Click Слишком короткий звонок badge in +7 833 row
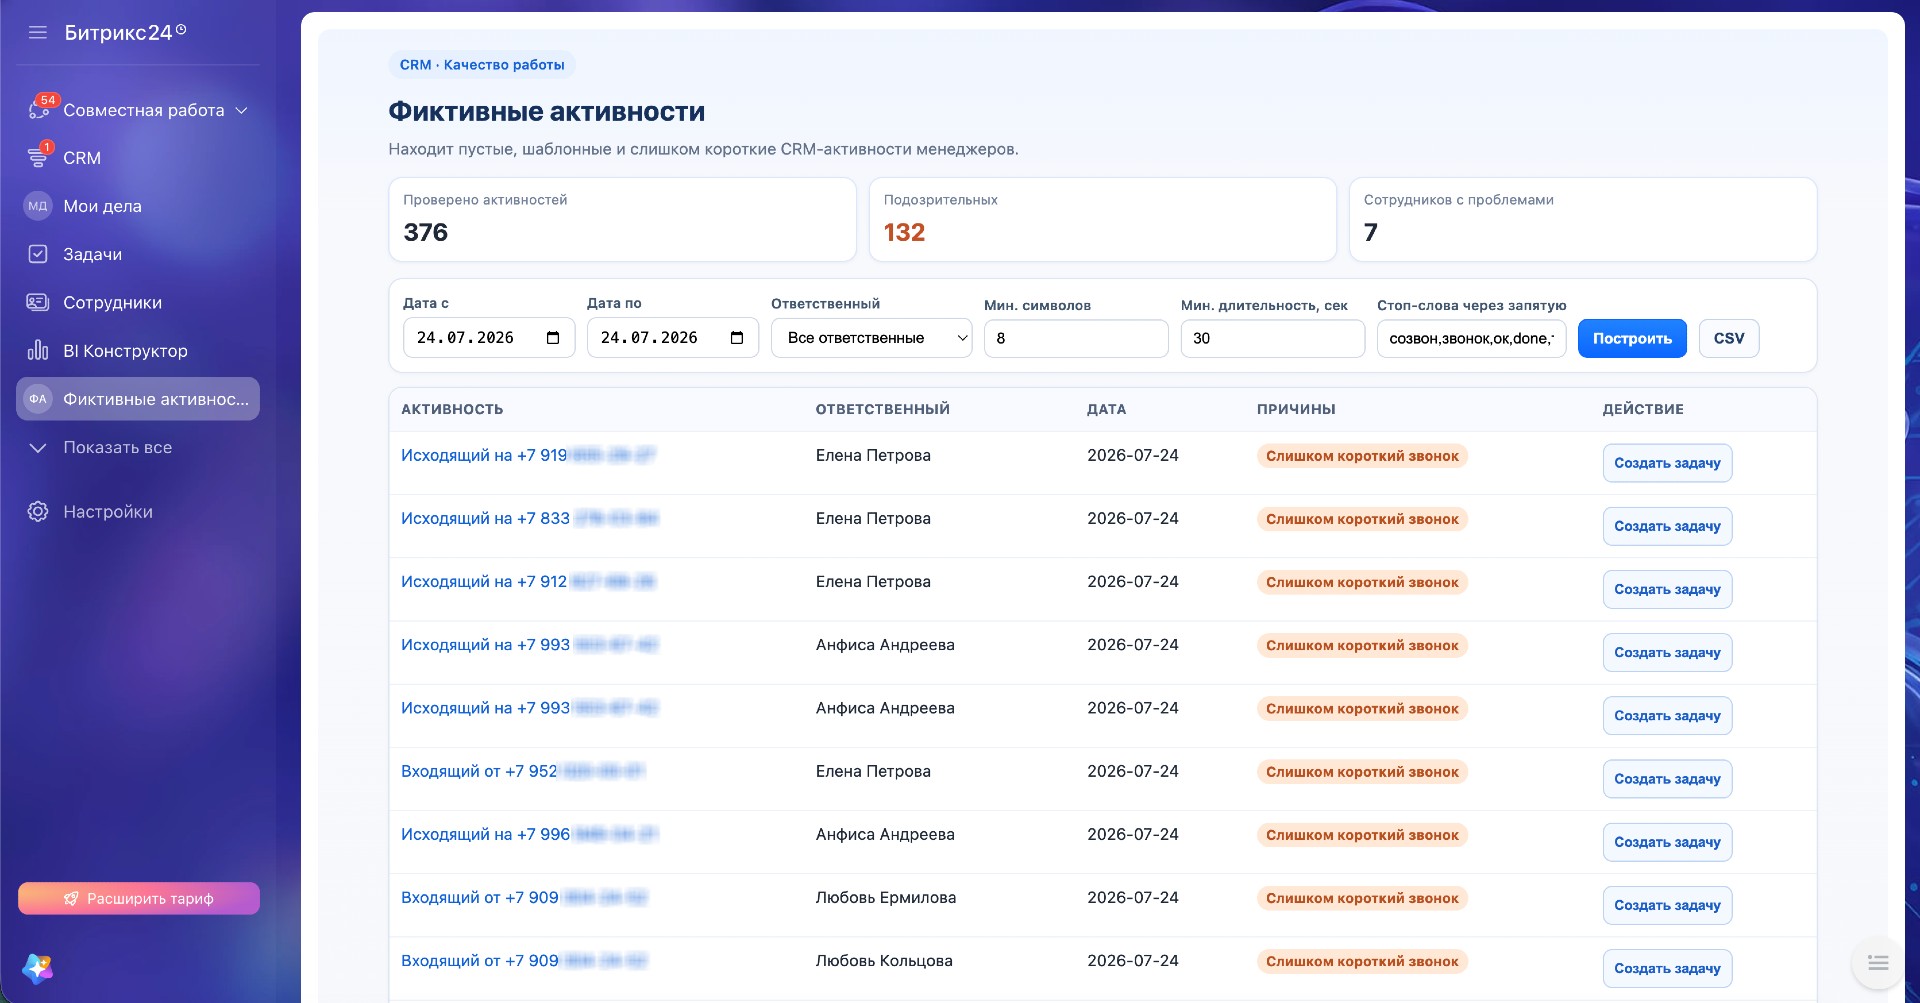 [1362, 519]
